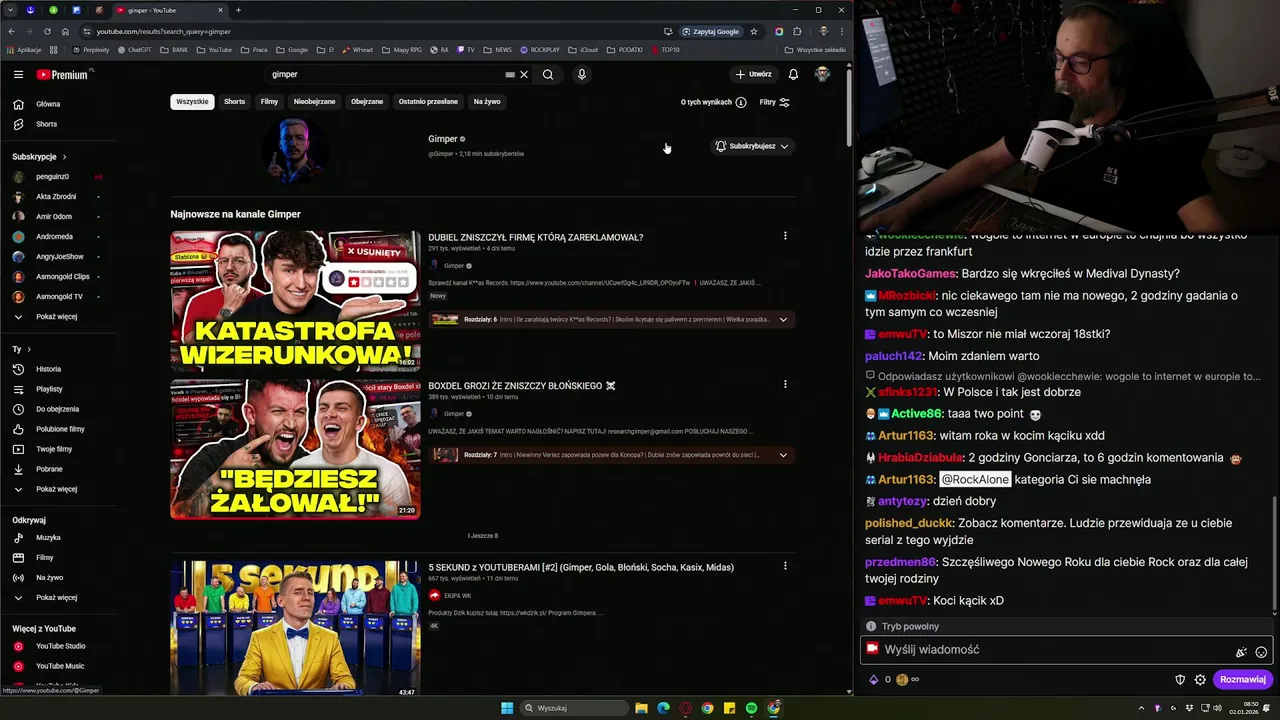Open Historia in the sidebar
Image resolution: width=1280 pixels, height=720 pixels.
(48, 369)
